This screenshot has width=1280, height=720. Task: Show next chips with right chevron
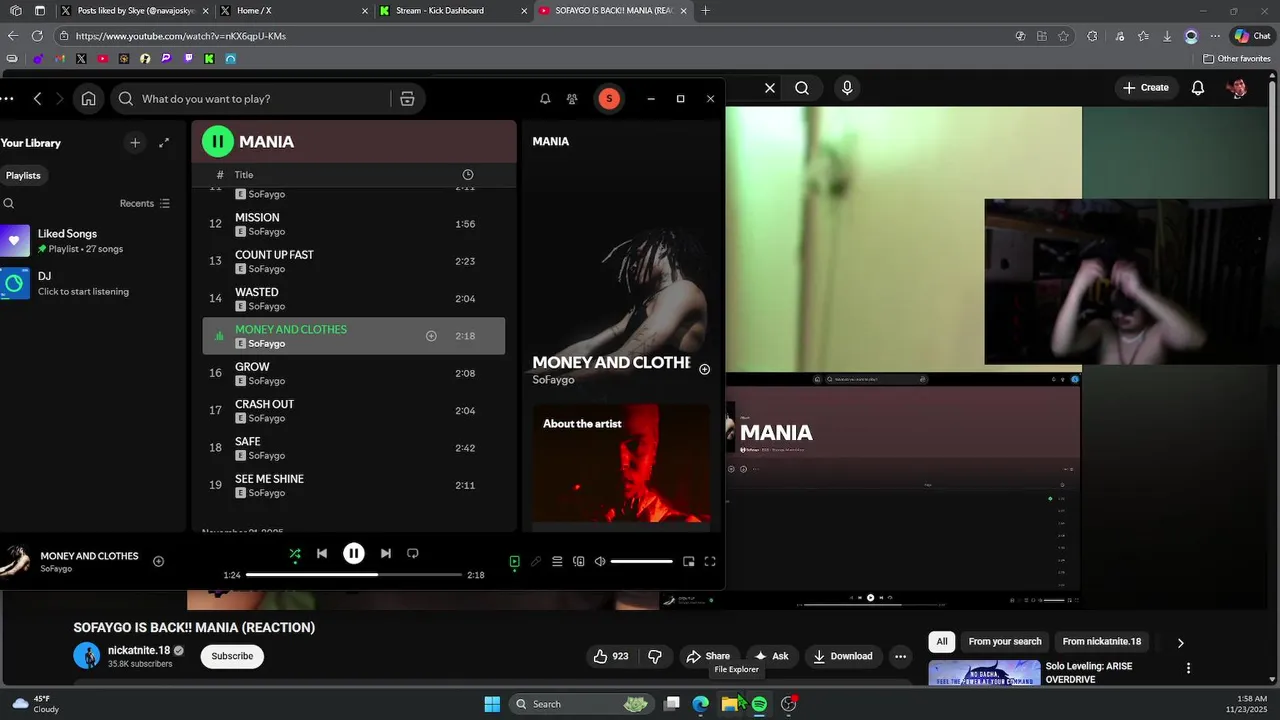click(x=1180, y=643)
